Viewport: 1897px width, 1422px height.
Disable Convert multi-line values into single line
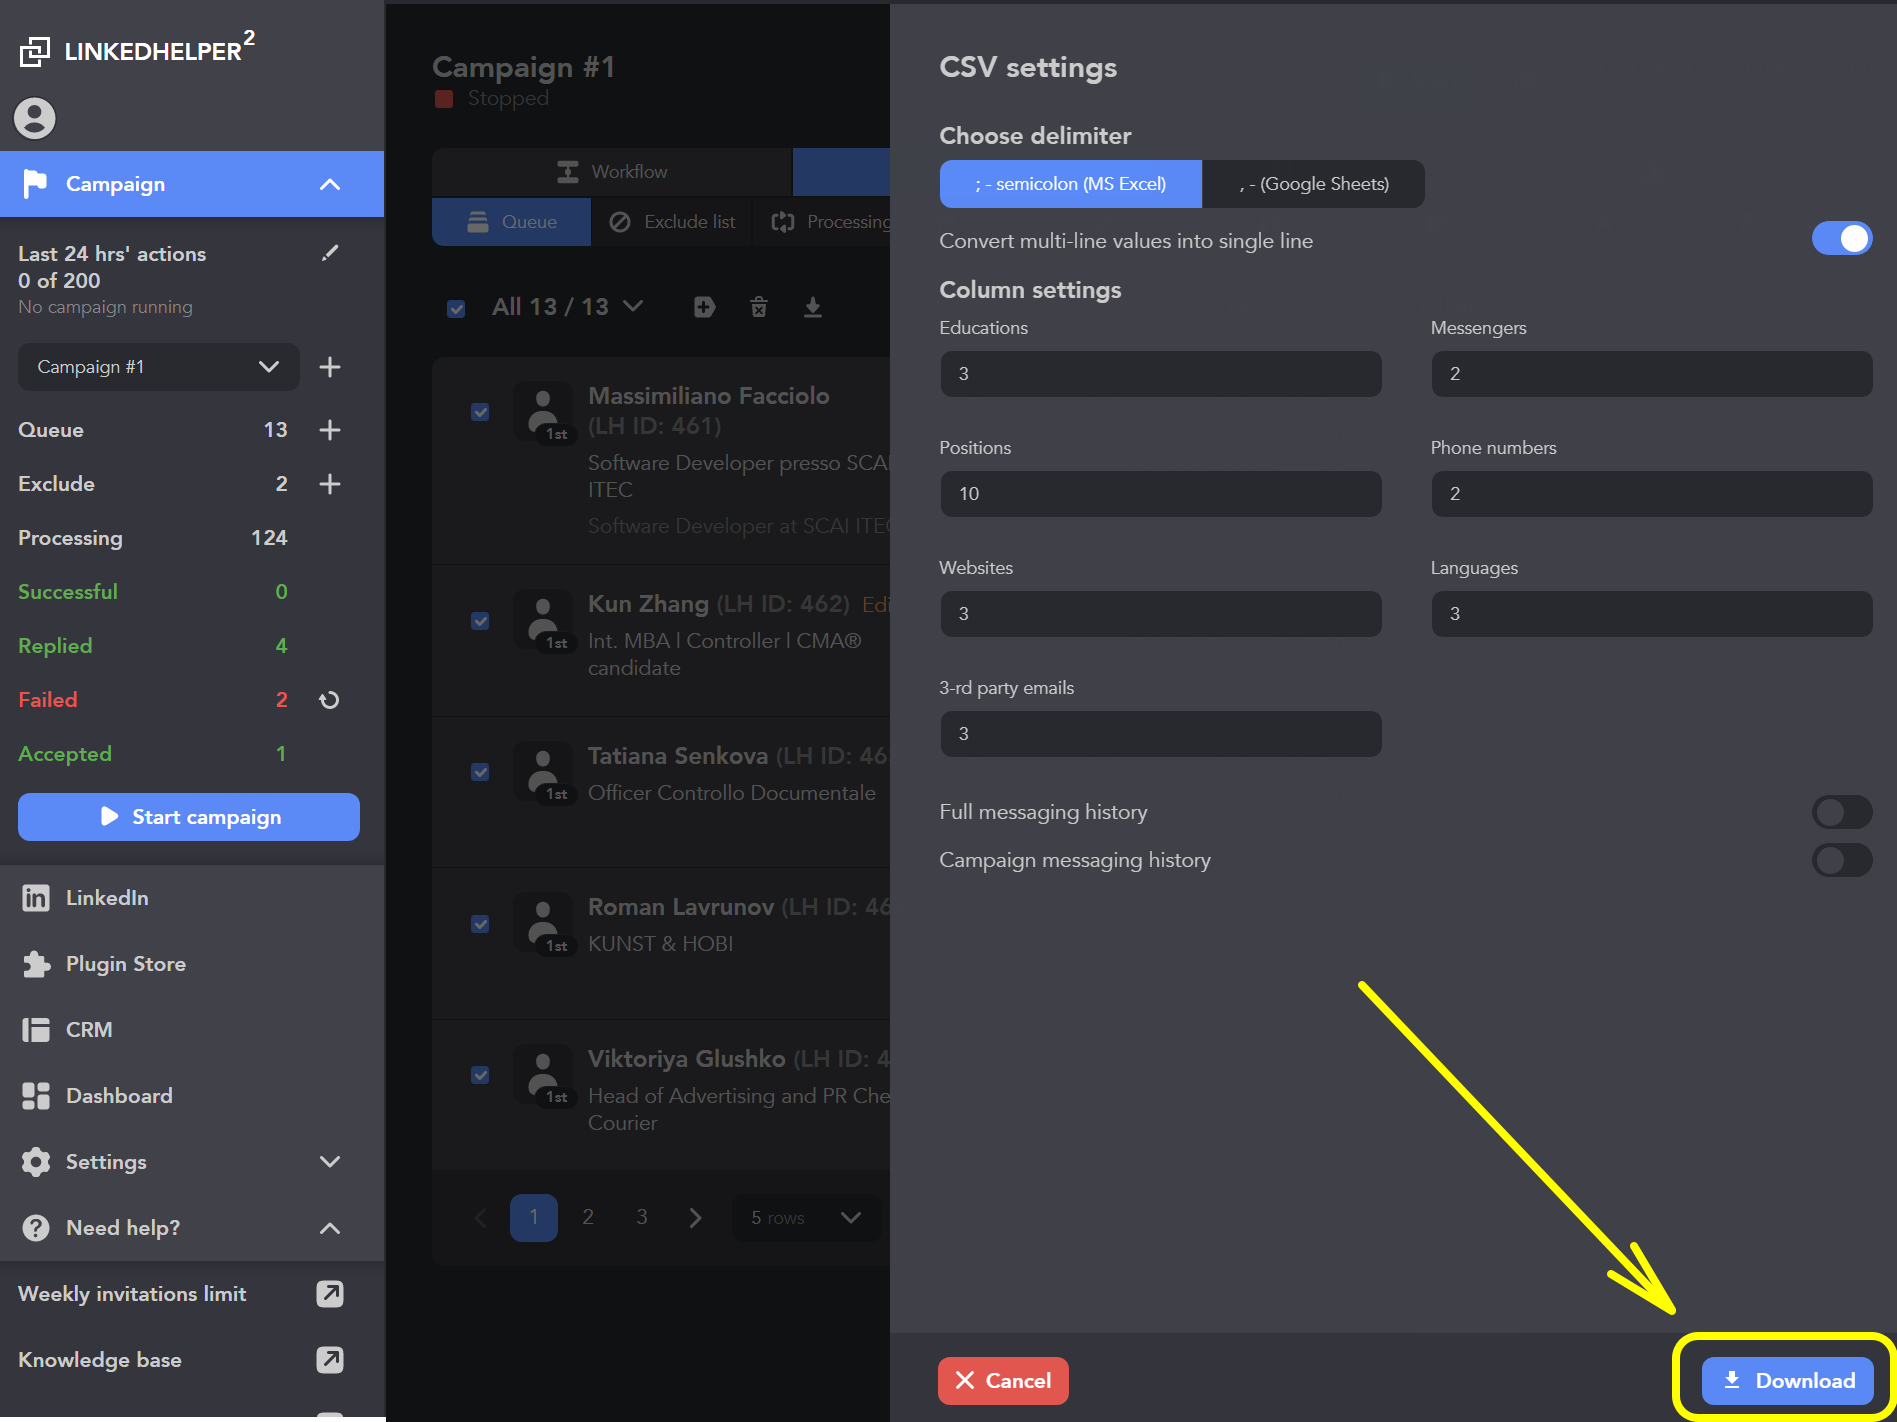pos(1841,239)
